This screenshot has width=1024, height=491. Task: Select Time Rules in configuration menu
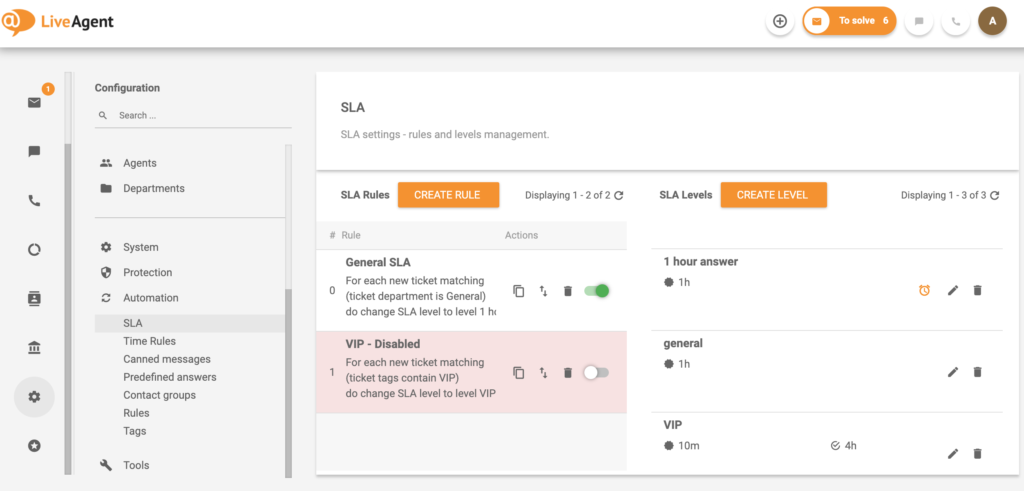click(x=149, y=341)
